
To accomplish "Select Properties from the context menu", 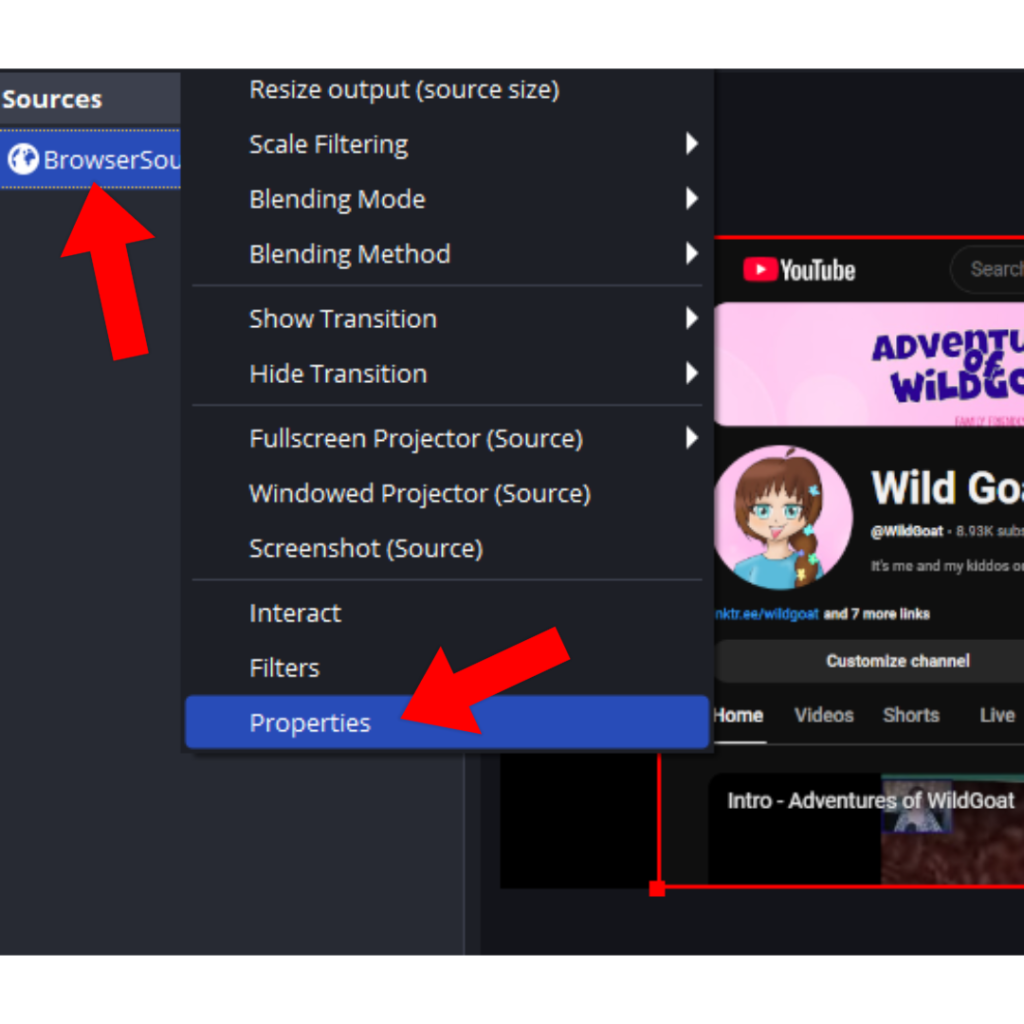I will (x=312, y=722).
